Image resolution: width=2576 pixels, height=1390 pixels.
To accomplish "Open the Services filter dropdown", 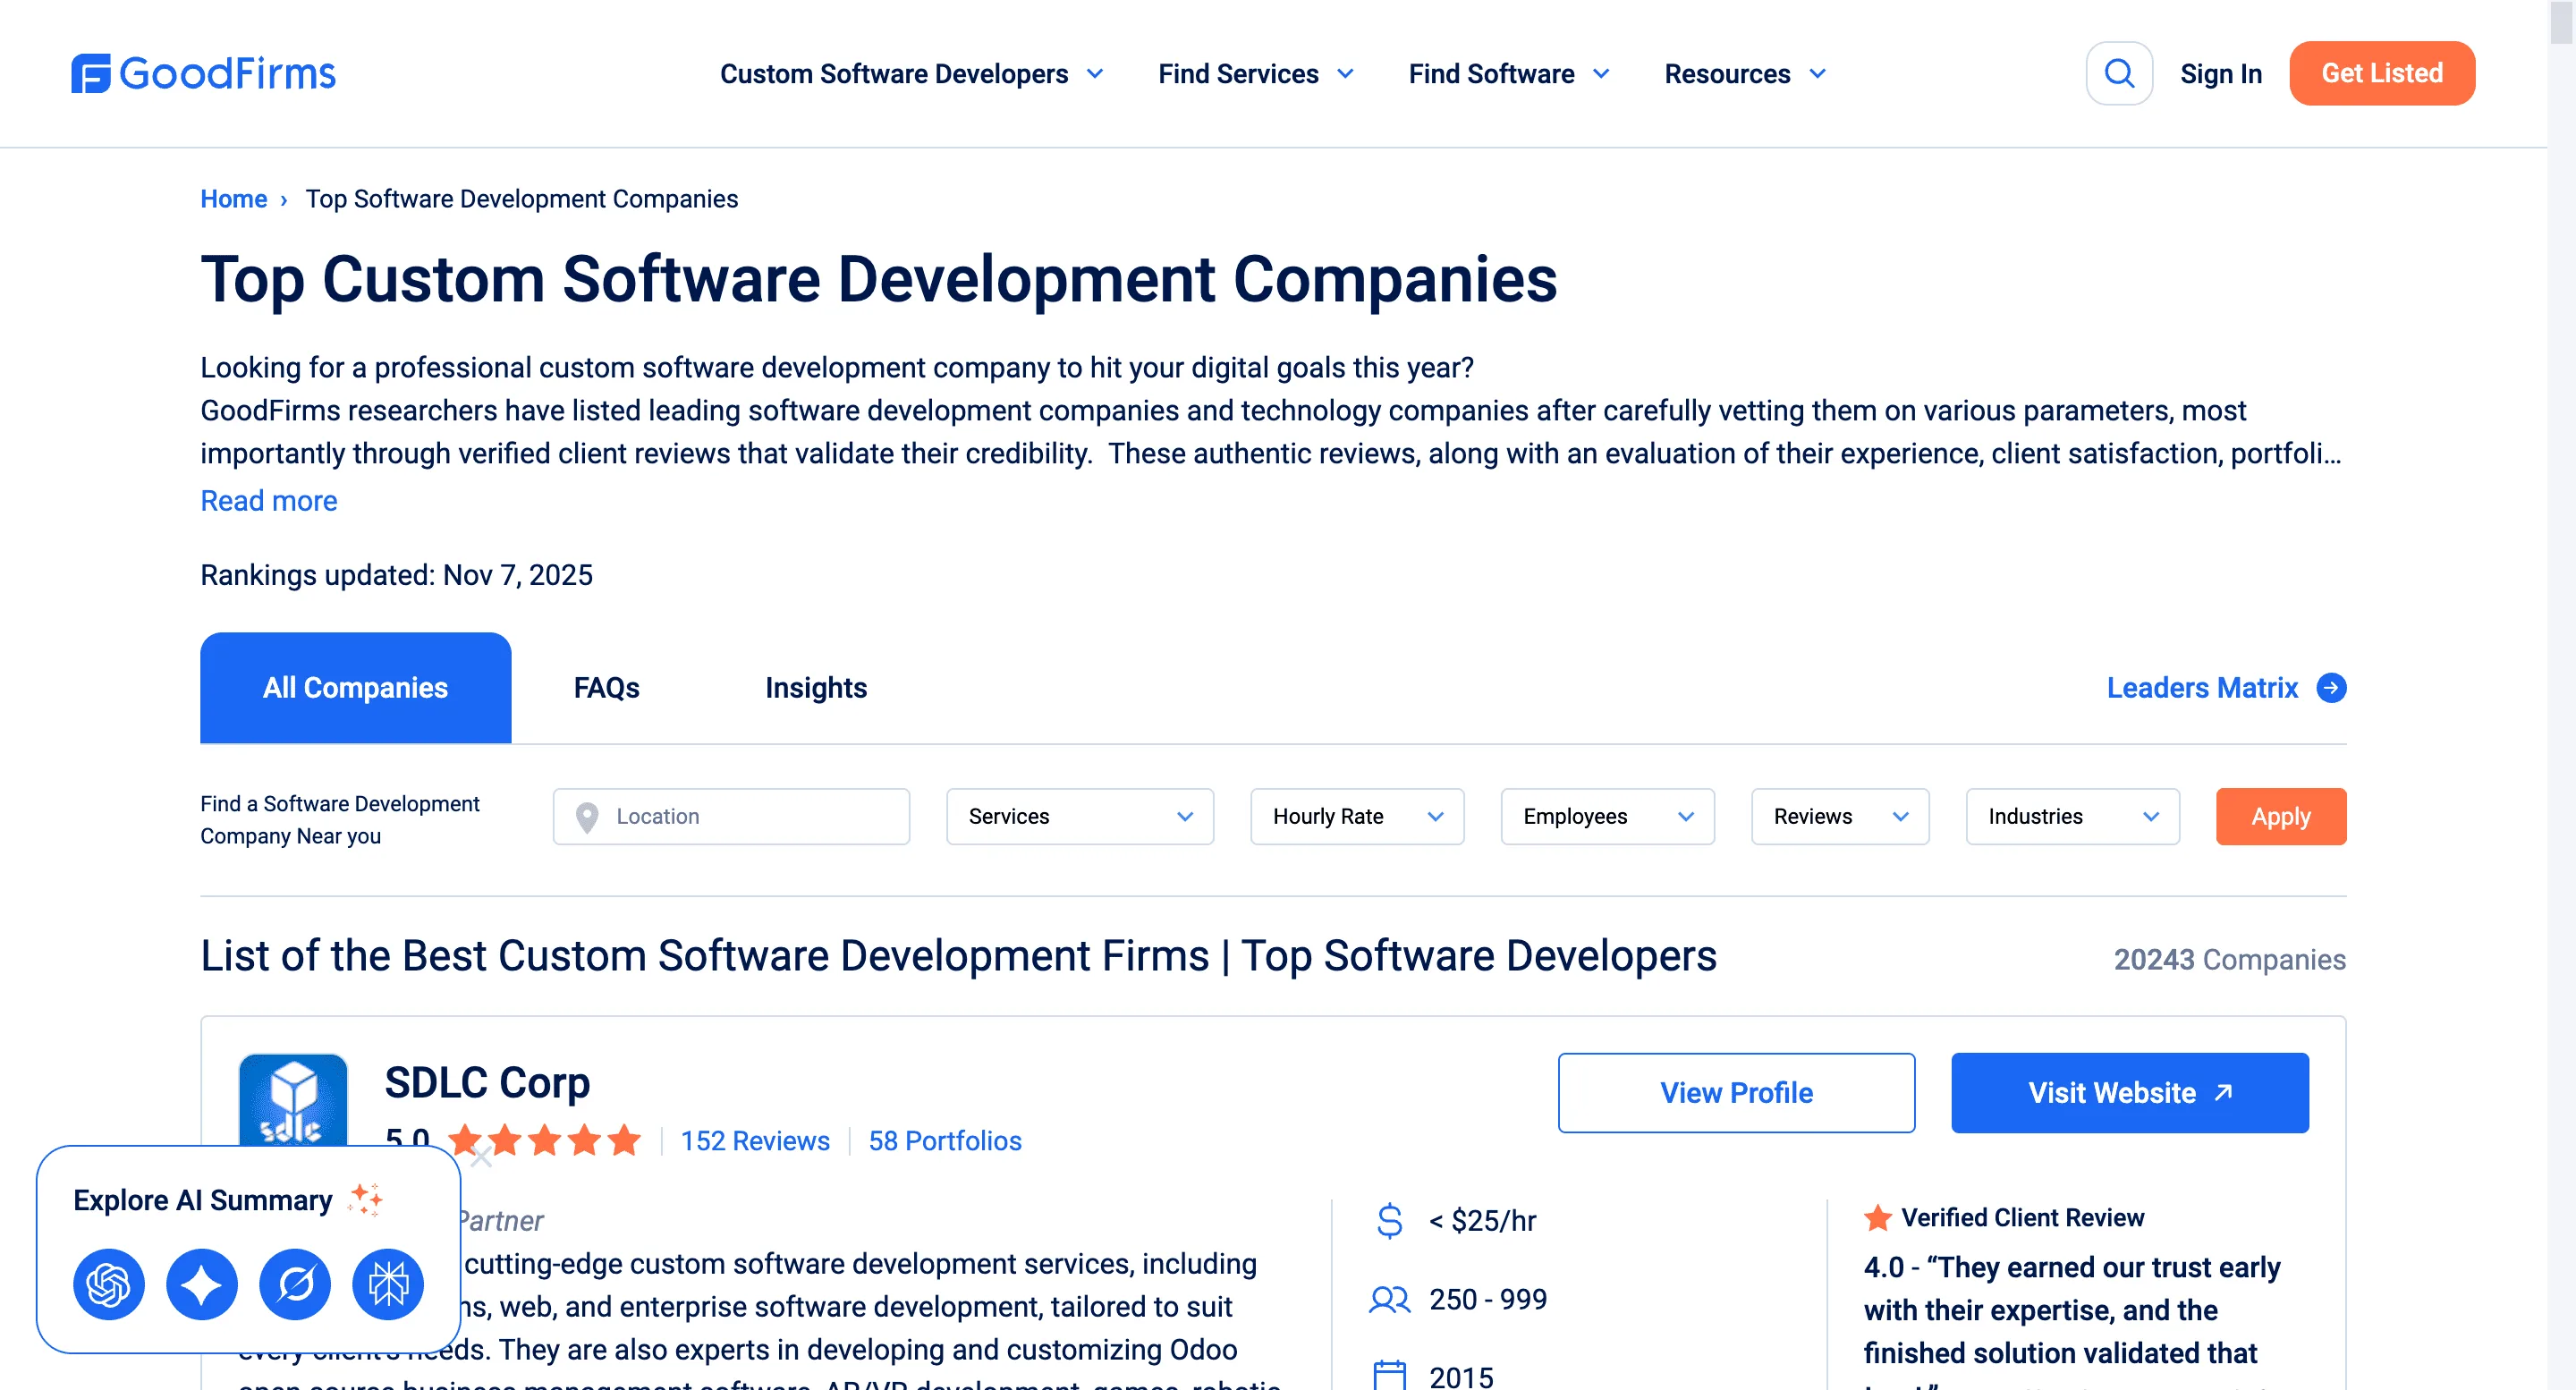I will [x=1079, y=816].
